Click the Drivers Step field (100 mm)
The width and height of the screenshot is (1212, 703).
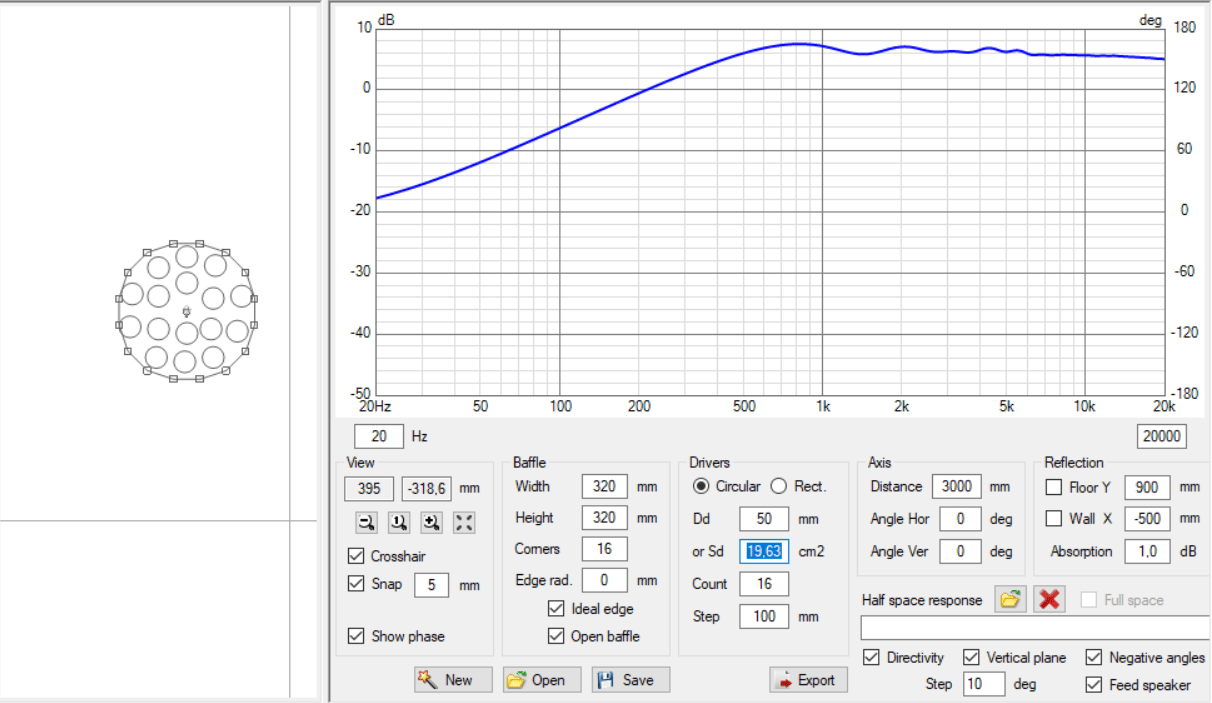point(764,617)
